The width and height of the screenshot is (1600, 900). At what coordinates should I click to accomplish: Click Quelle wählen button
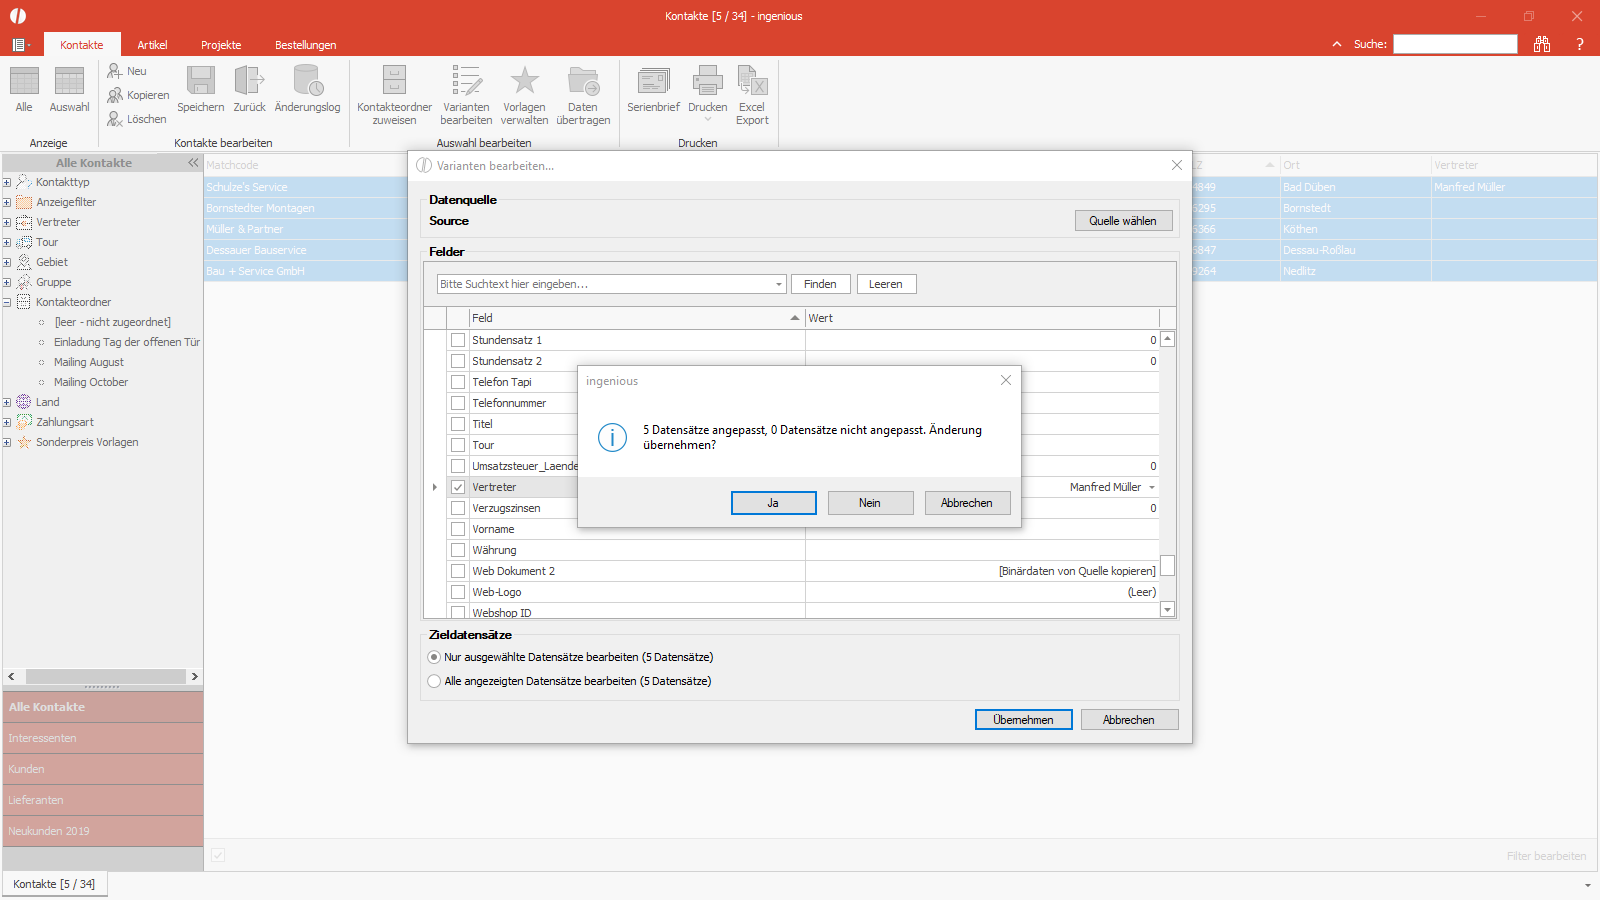(1123, 221)
